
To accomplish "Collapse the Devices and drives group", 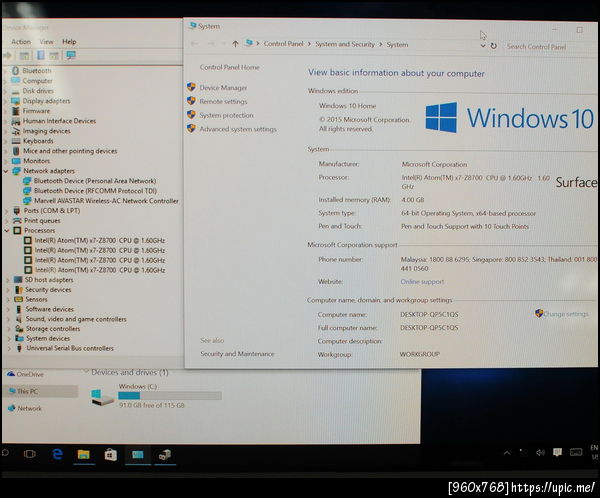I will click(86, 372).
